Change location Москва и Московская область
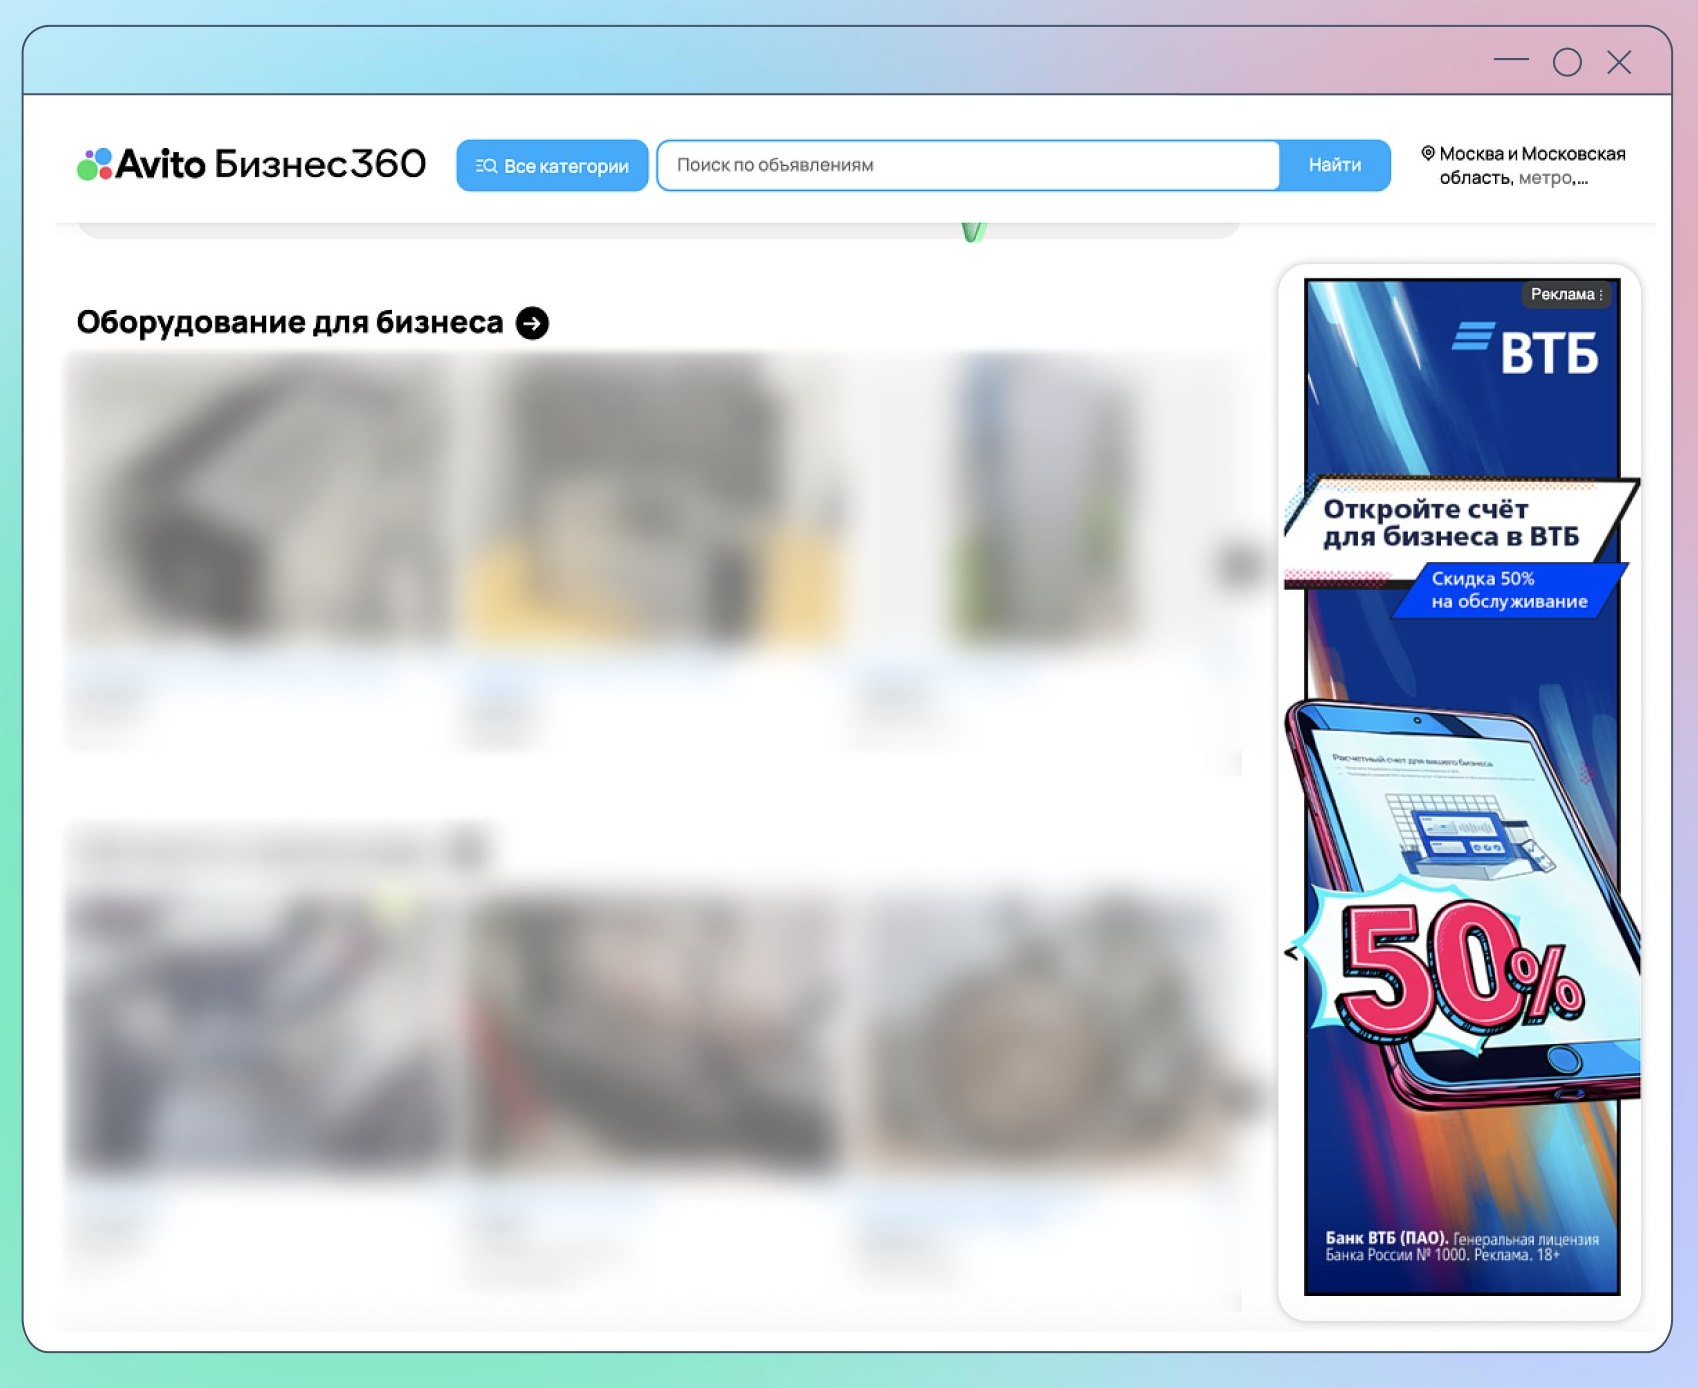This screenshot has width=1698, height=1388. (x=1531, y=165)
